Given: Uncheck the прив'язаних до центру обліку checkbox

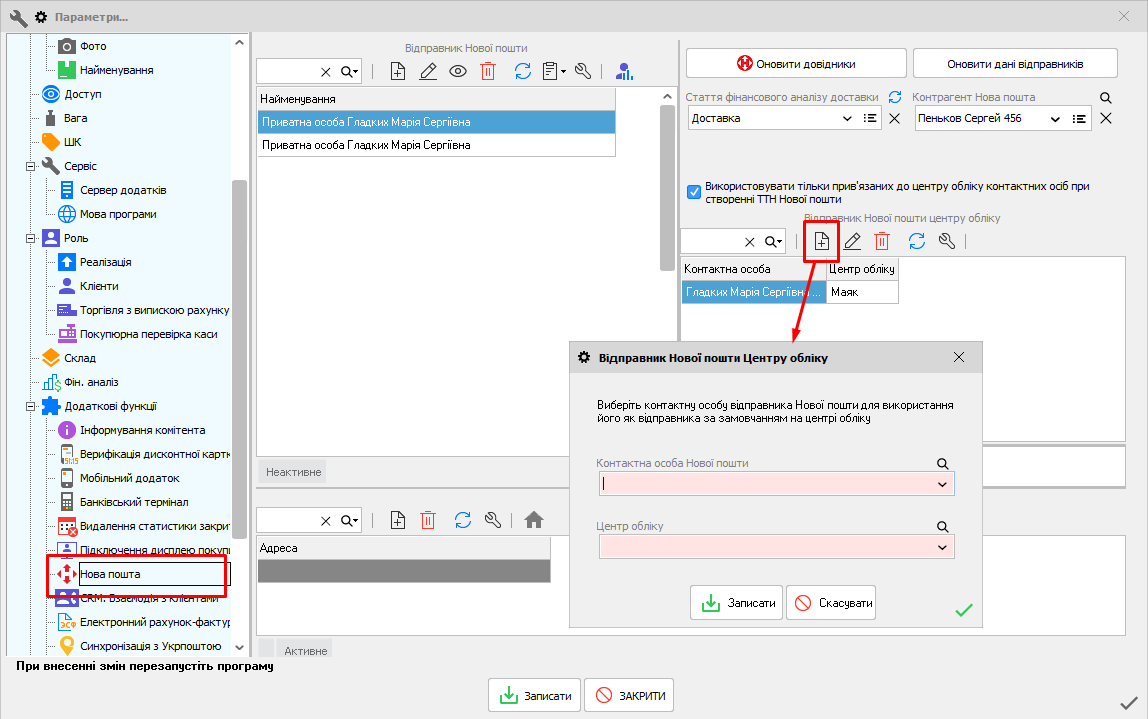Looking at the screenshot, I should [x=694, y=192].
